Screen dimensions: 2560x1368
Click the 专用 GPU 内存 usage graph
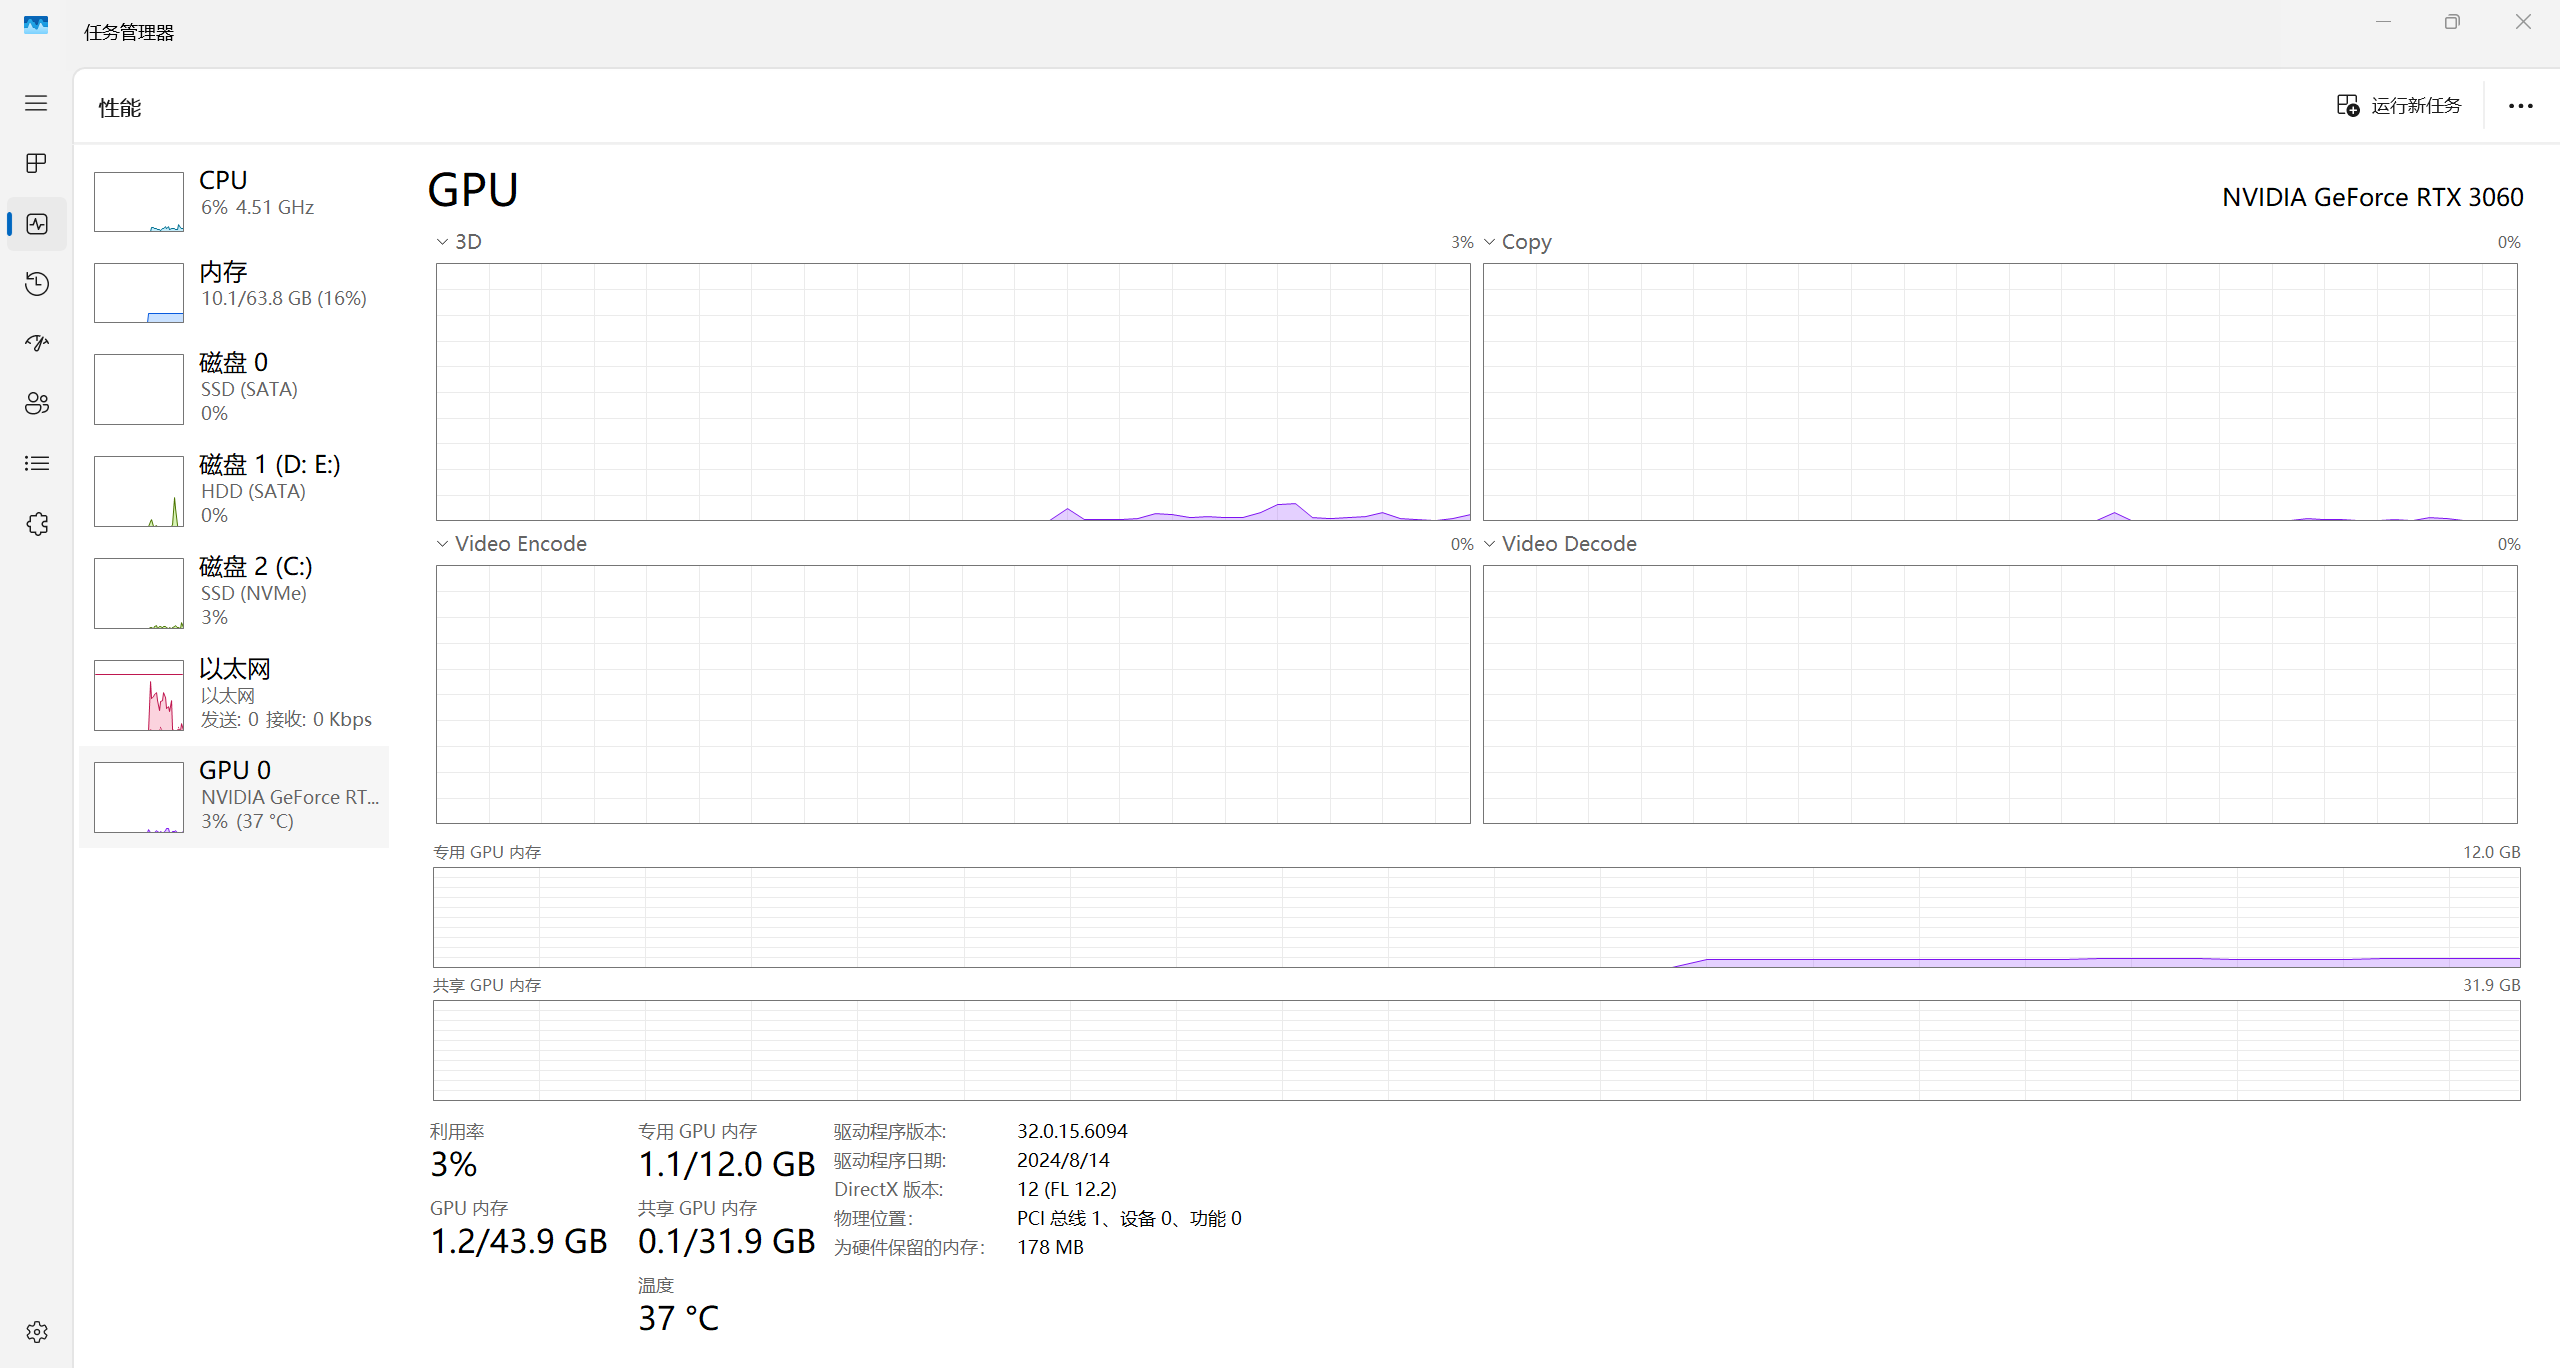1476,917
